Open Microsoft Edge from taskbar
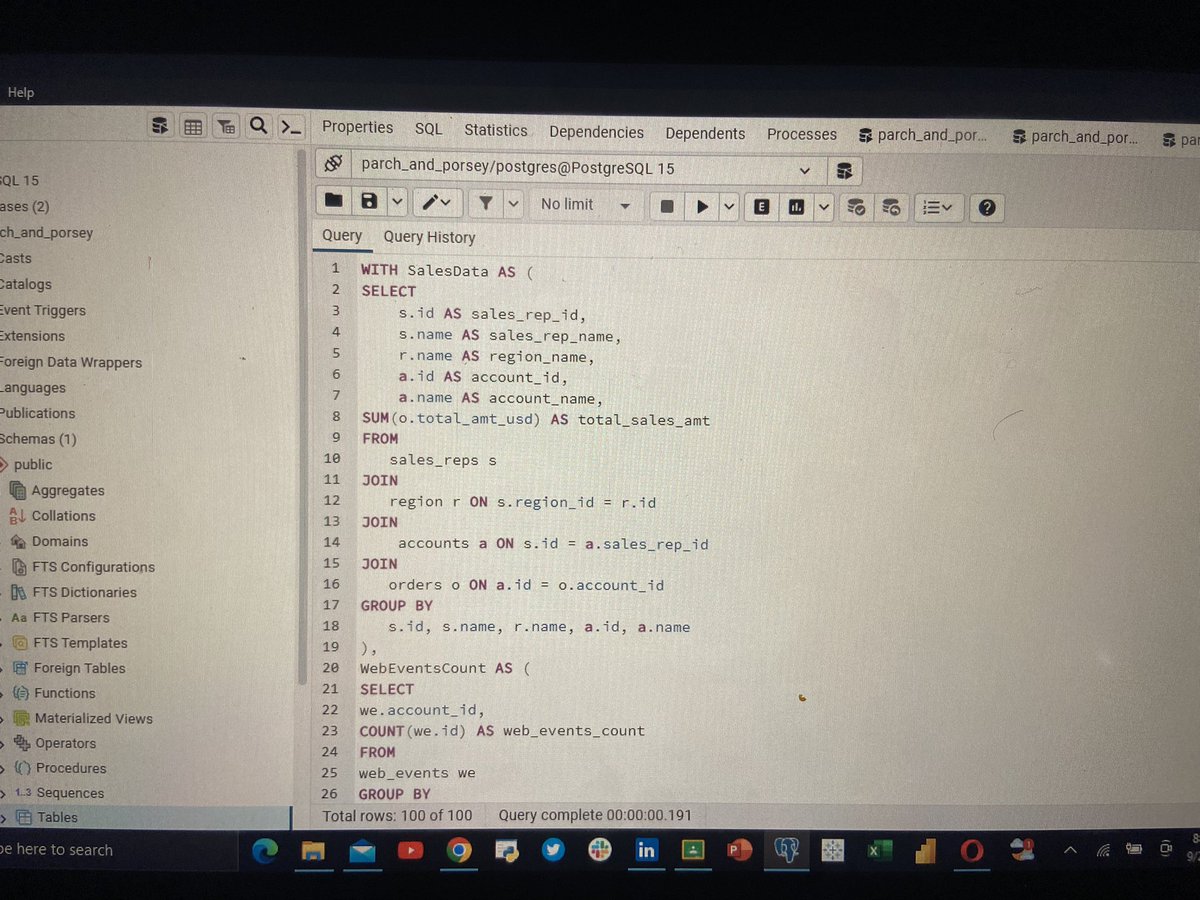1200x900 pixels. (266, 850)
